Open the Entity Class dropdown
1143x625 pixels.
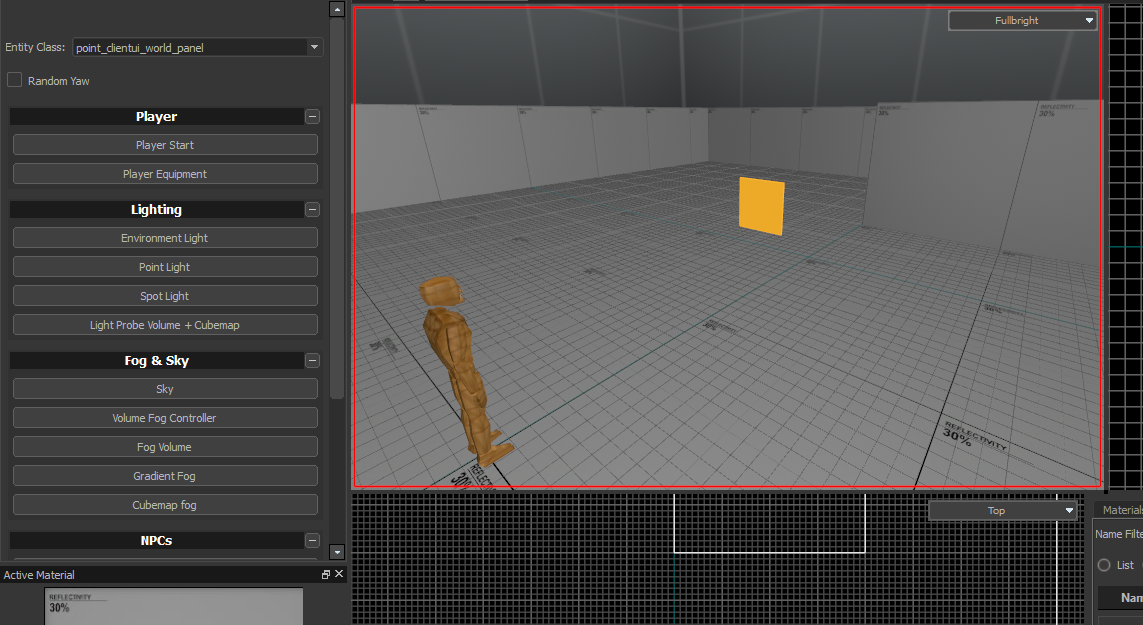(198, 47)
